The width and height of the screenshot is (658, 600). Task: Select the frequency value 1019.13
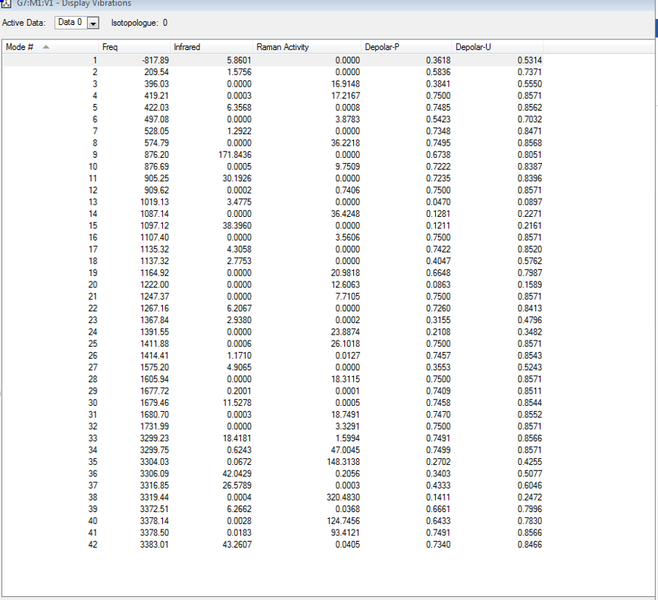coord(154,202)
